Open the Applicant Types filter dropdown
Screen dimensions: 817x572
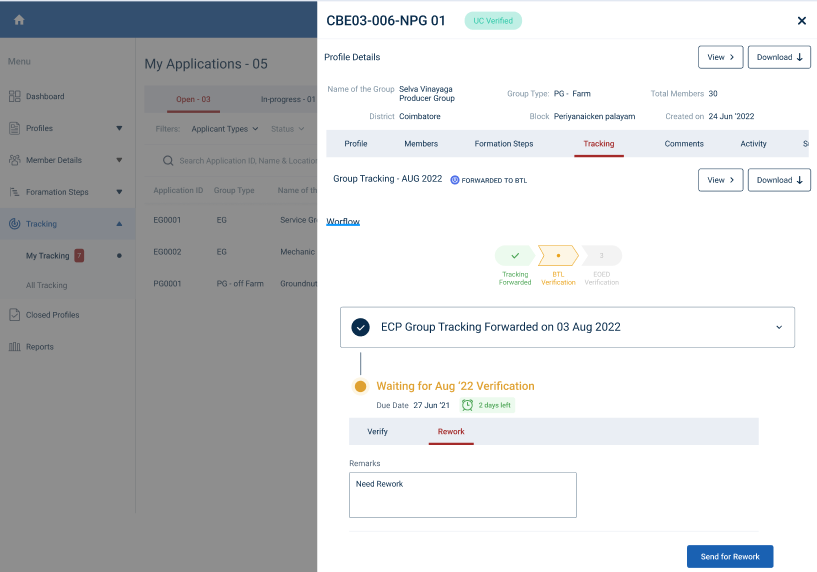225,129
